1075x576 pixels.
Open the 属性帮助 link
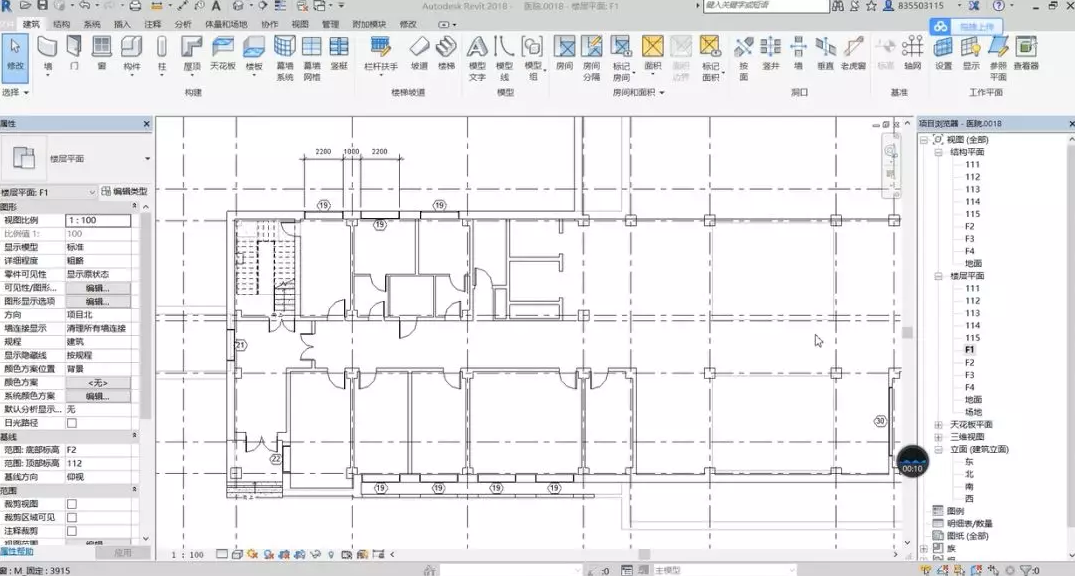(16, 551)
